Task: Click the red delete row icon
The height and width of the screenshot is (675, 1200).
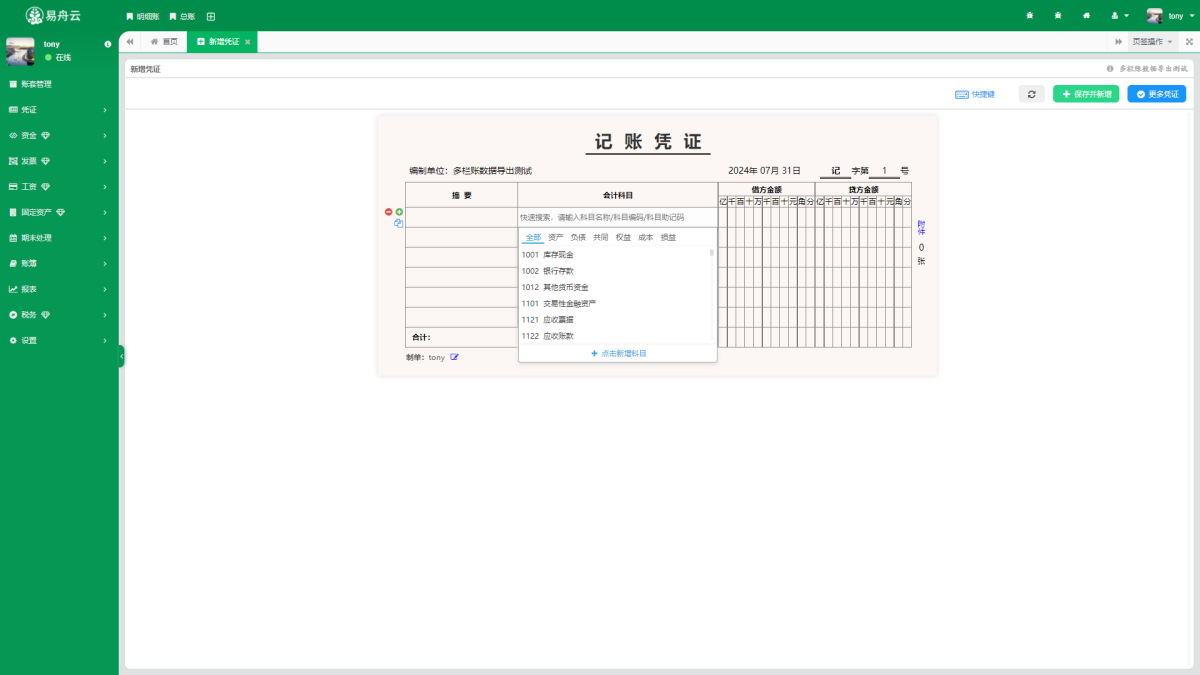Action: [x=389, y=212]
